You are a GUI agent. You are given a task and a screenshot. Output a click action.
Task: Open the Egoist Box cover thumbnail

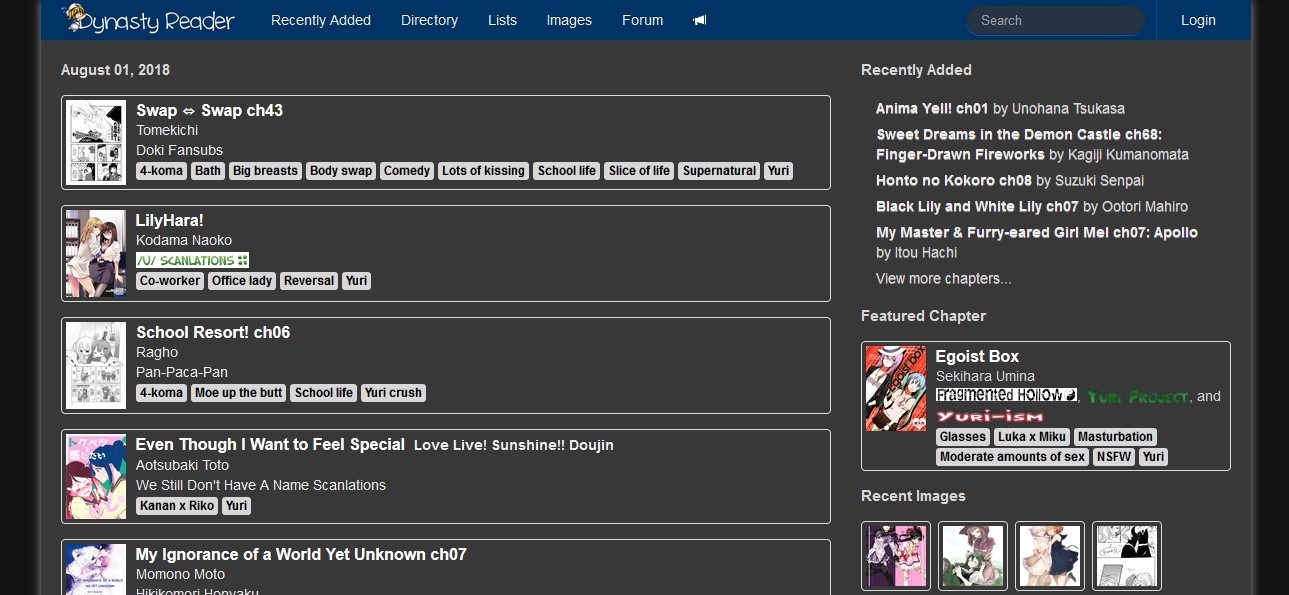point(895,388)
